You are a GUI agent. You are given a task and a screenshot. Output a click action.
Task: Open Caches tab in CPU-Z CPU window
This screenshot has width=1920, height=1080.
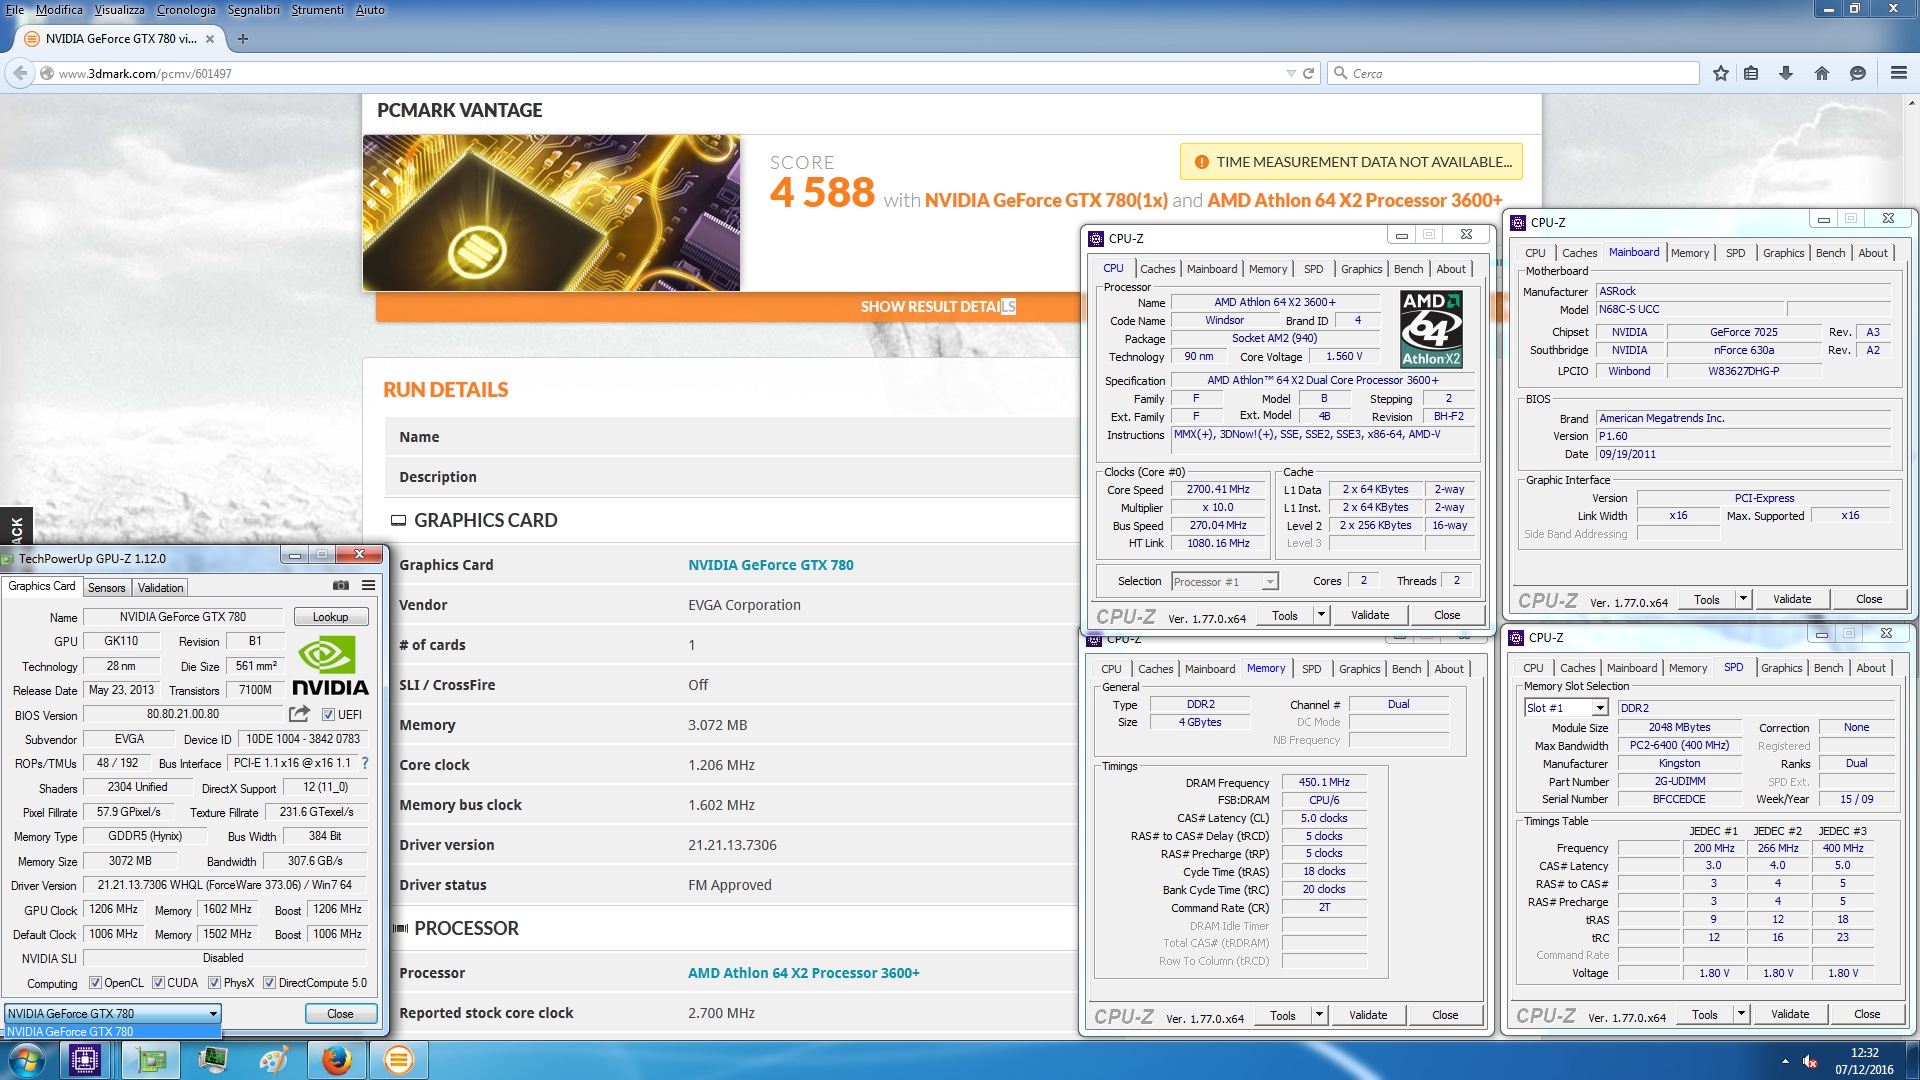(x=1158, y=269)
